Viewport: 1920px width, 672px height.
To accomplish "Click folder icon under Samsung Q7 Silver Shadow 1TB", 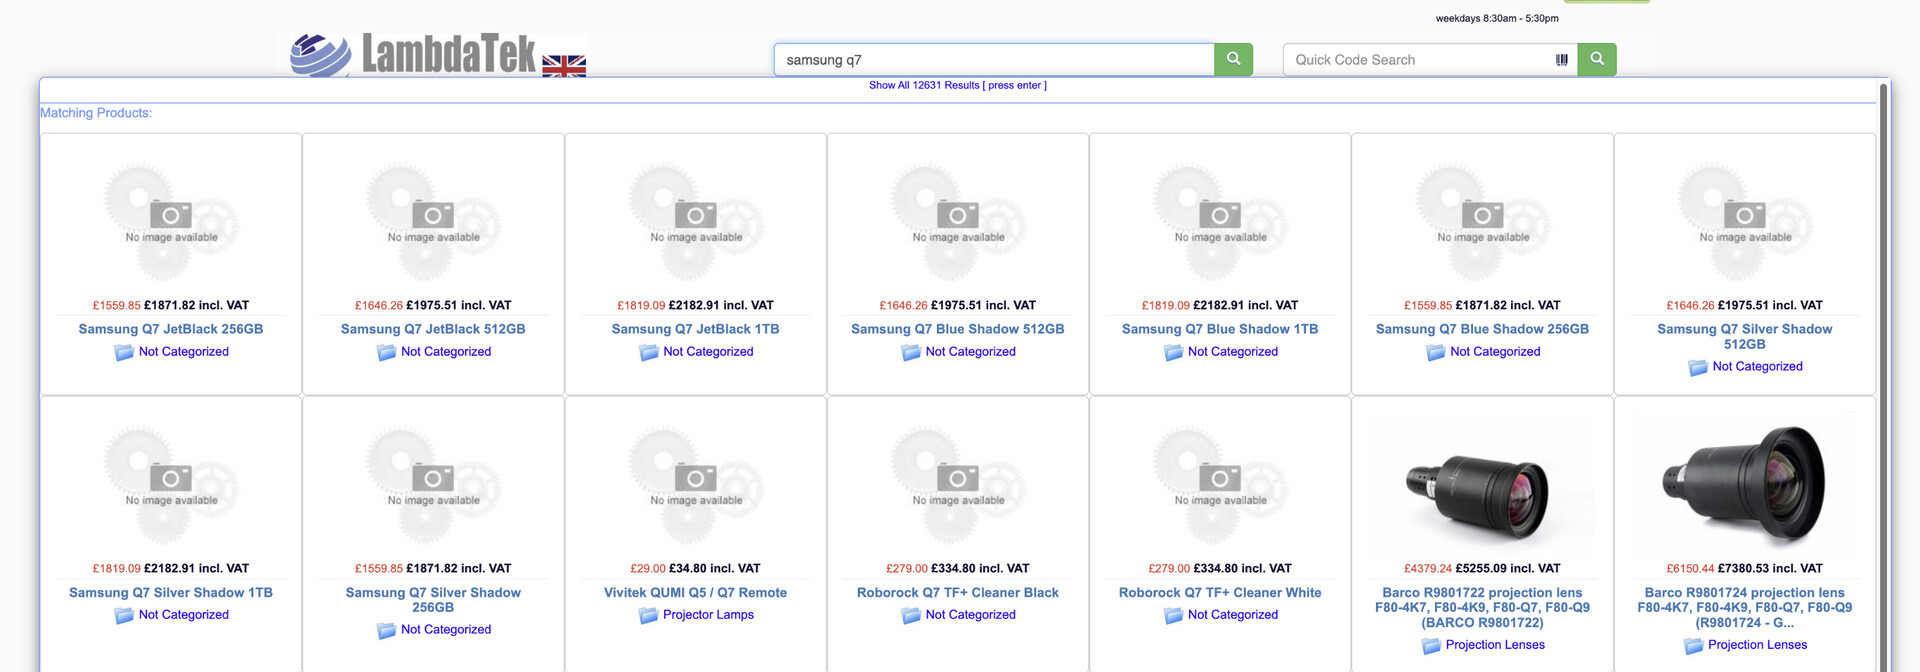I will (124, 615).
